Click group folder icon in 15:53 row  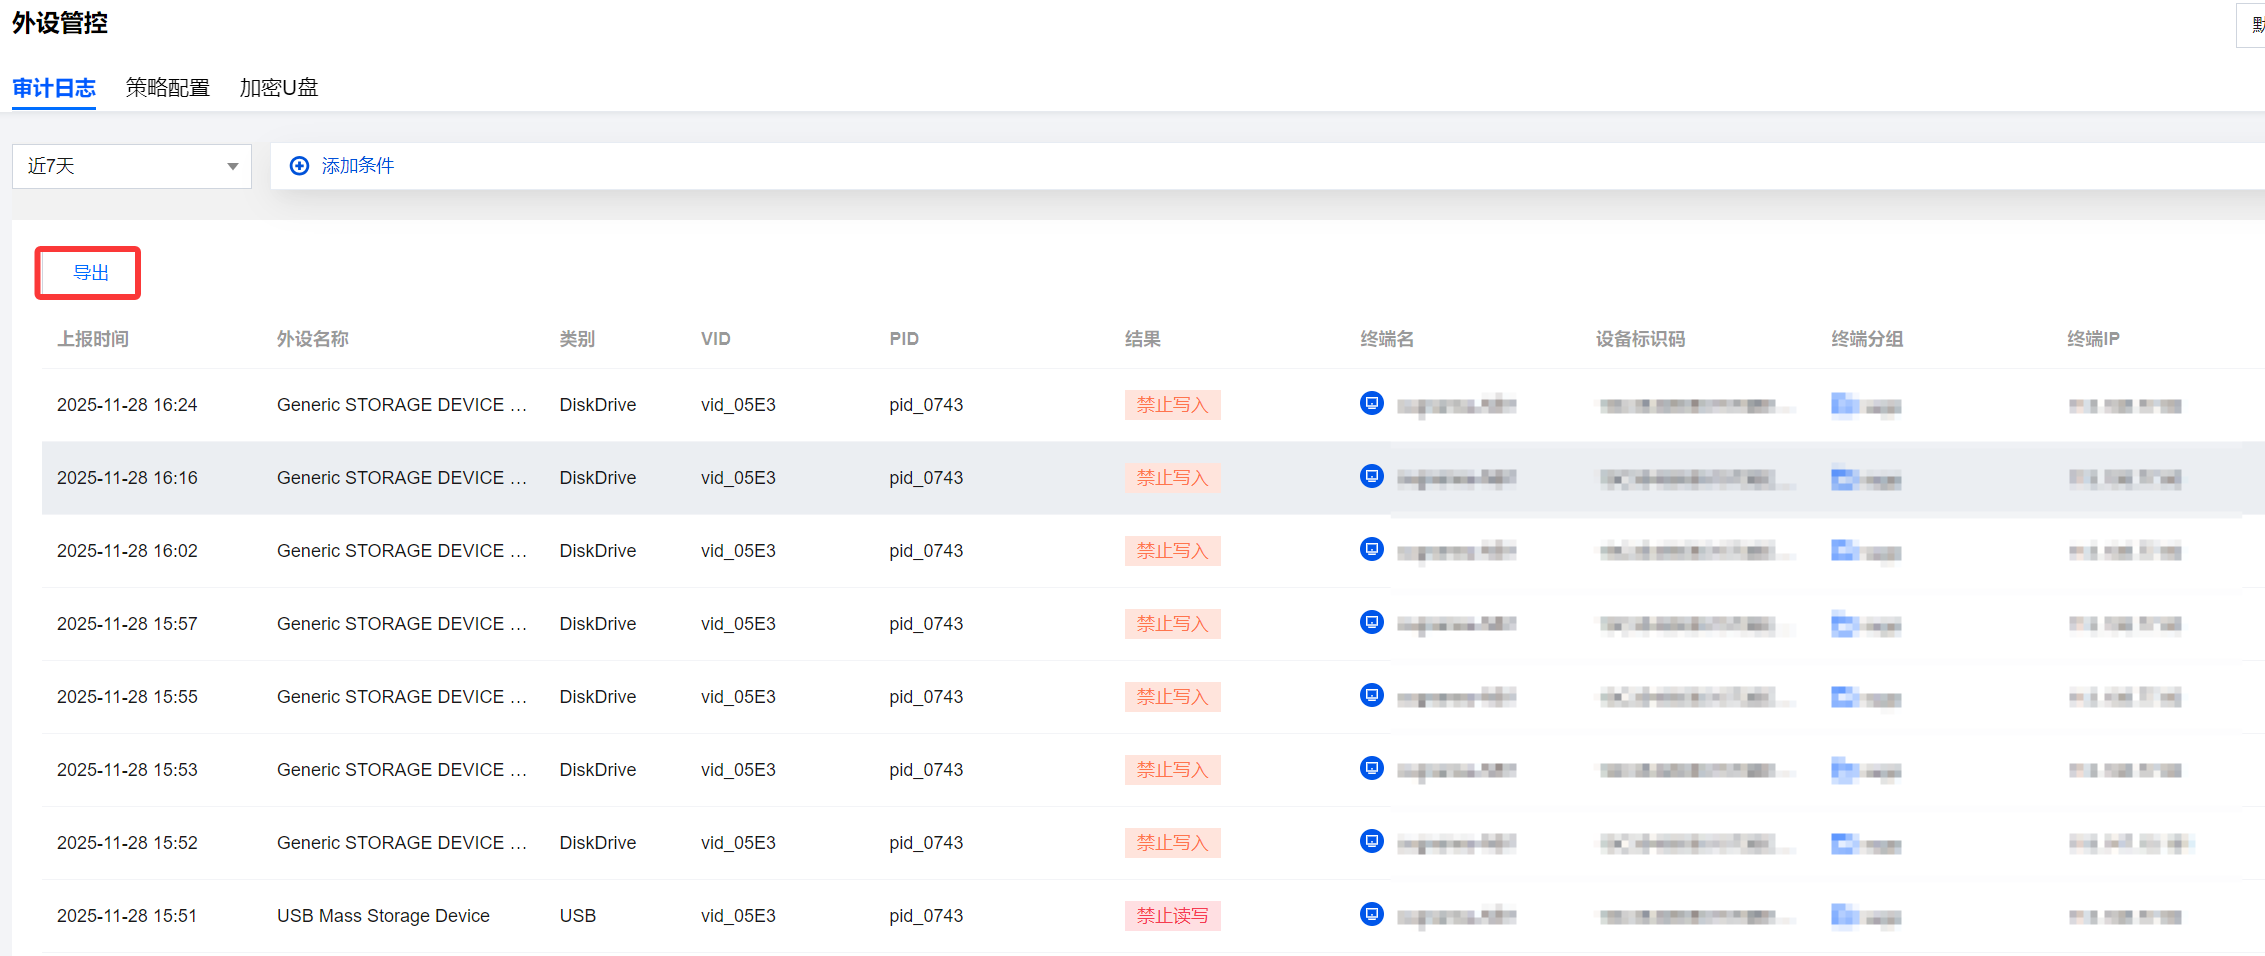(1844, 770)
